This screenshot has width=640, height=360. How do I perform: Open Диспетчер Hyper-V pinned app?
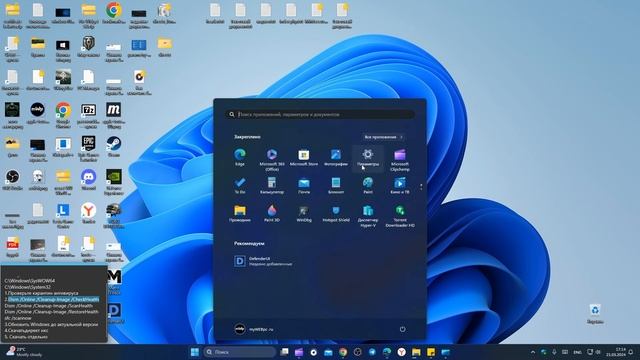click(x=368, y=216)
